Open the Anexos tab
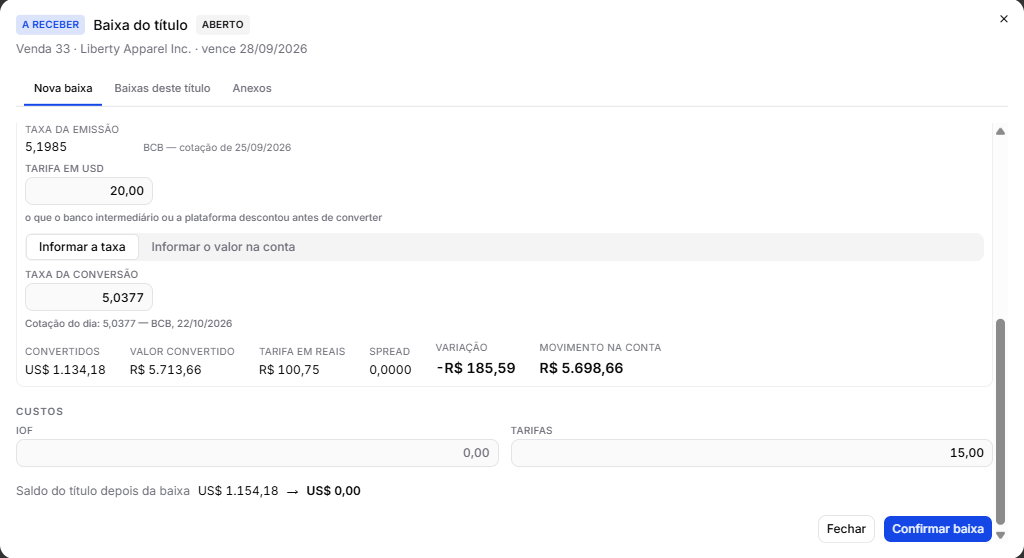This screenshot has height=558, width=1024. (251, 88)
